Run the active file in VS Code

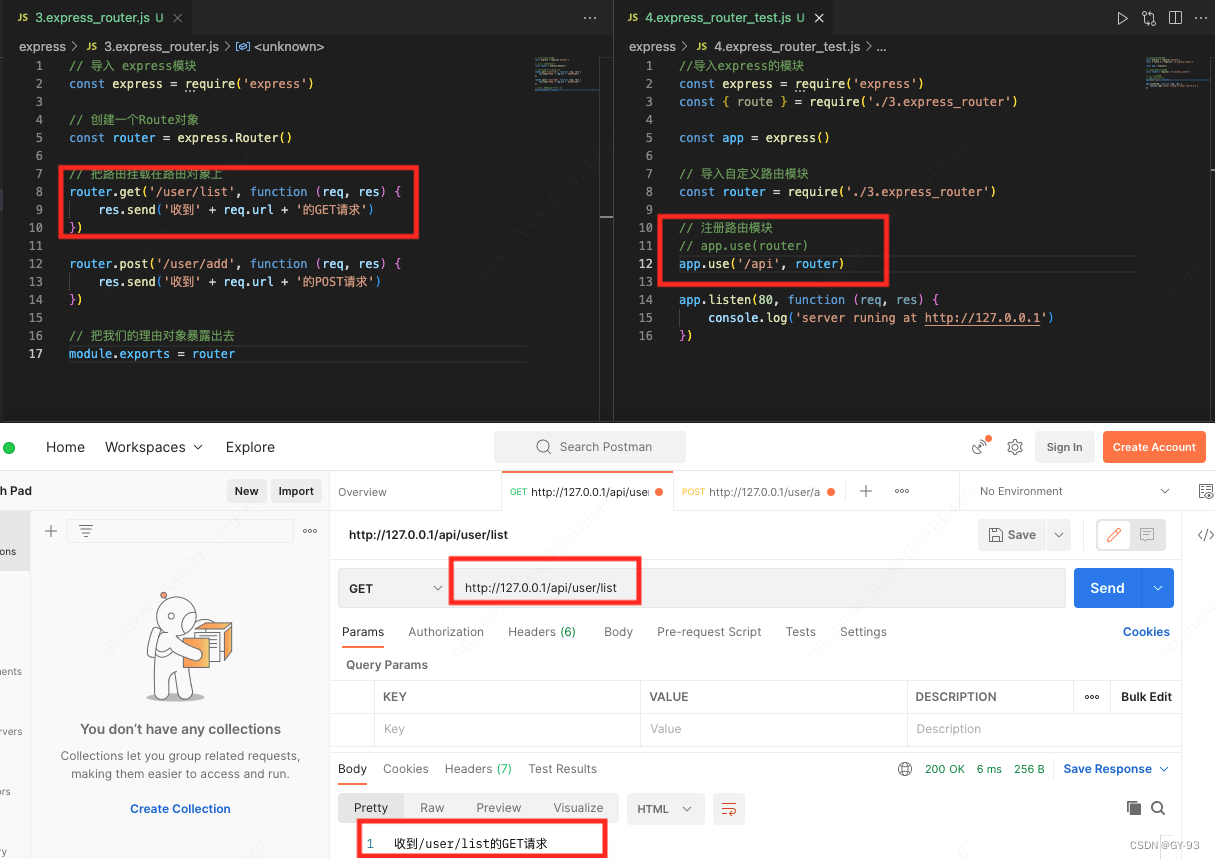pyautogui.click(x=1122, y=18)
